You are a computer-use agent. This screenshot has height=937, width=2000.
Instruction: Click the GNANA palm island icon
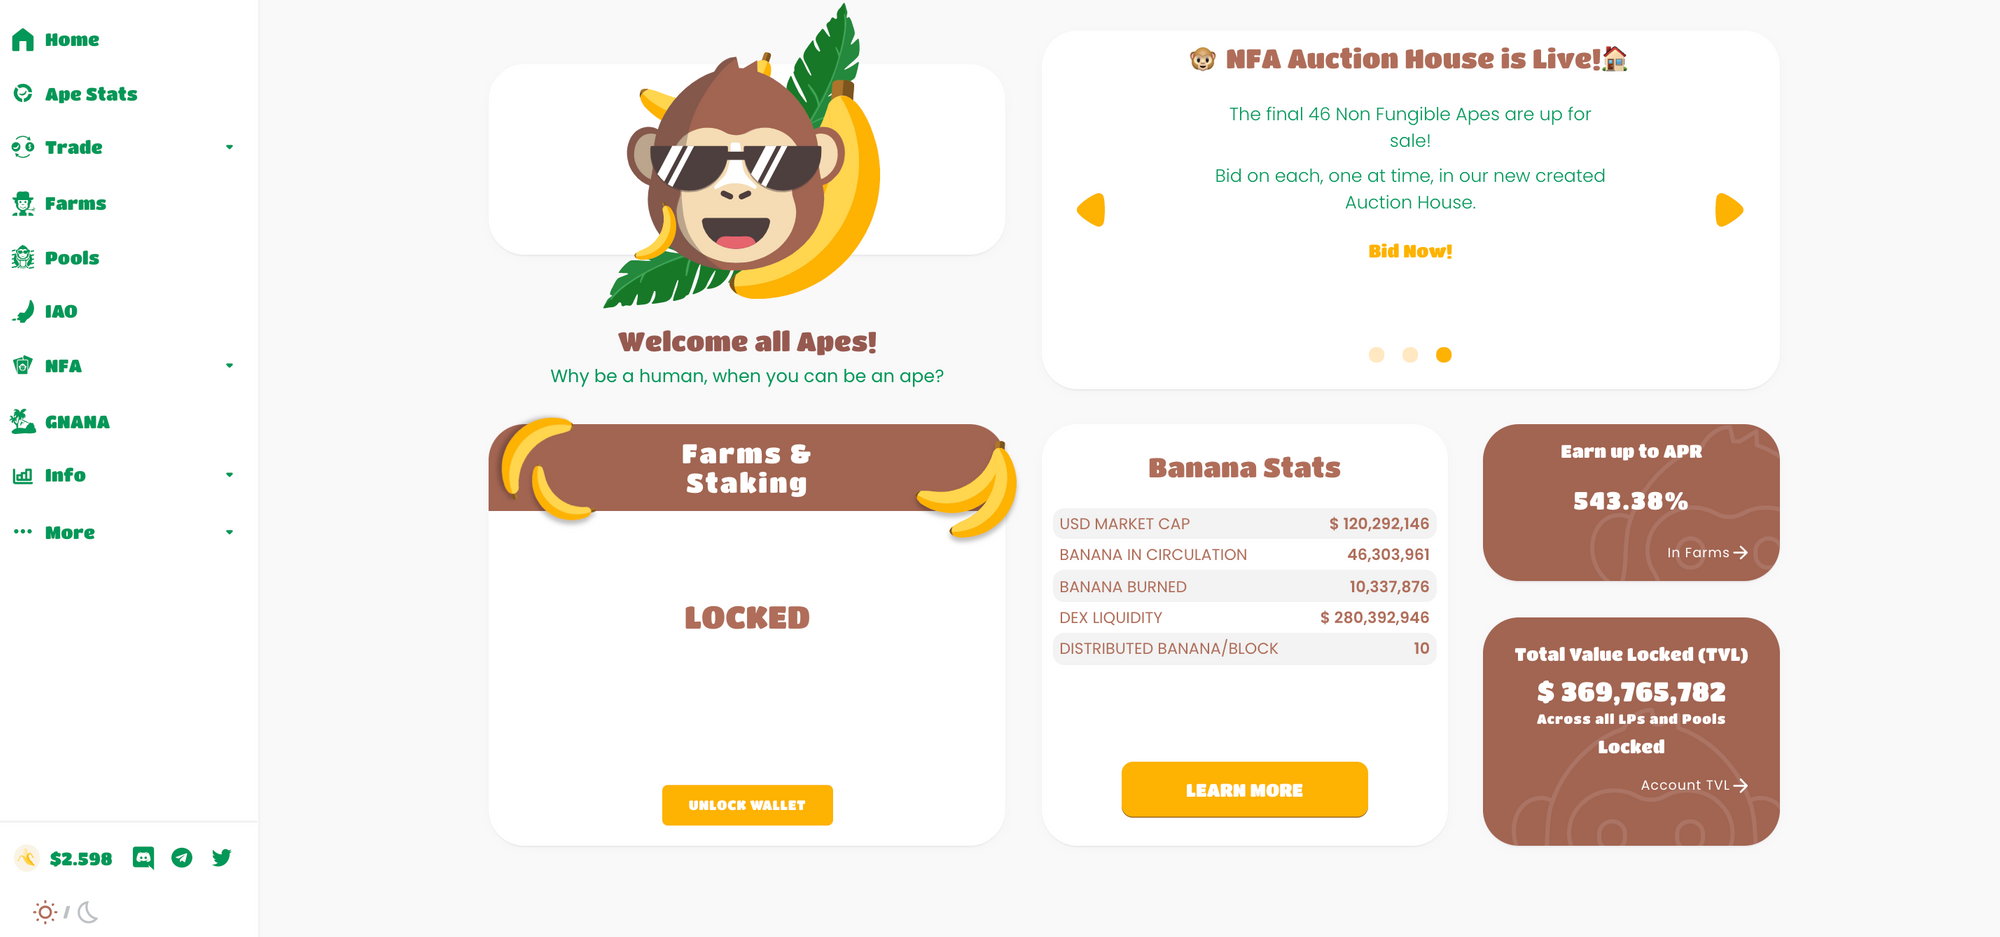tap(23, 421)
